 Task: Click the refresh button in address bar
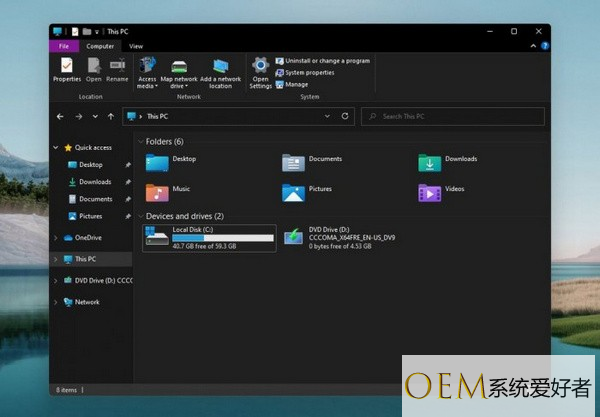point(345,116)
